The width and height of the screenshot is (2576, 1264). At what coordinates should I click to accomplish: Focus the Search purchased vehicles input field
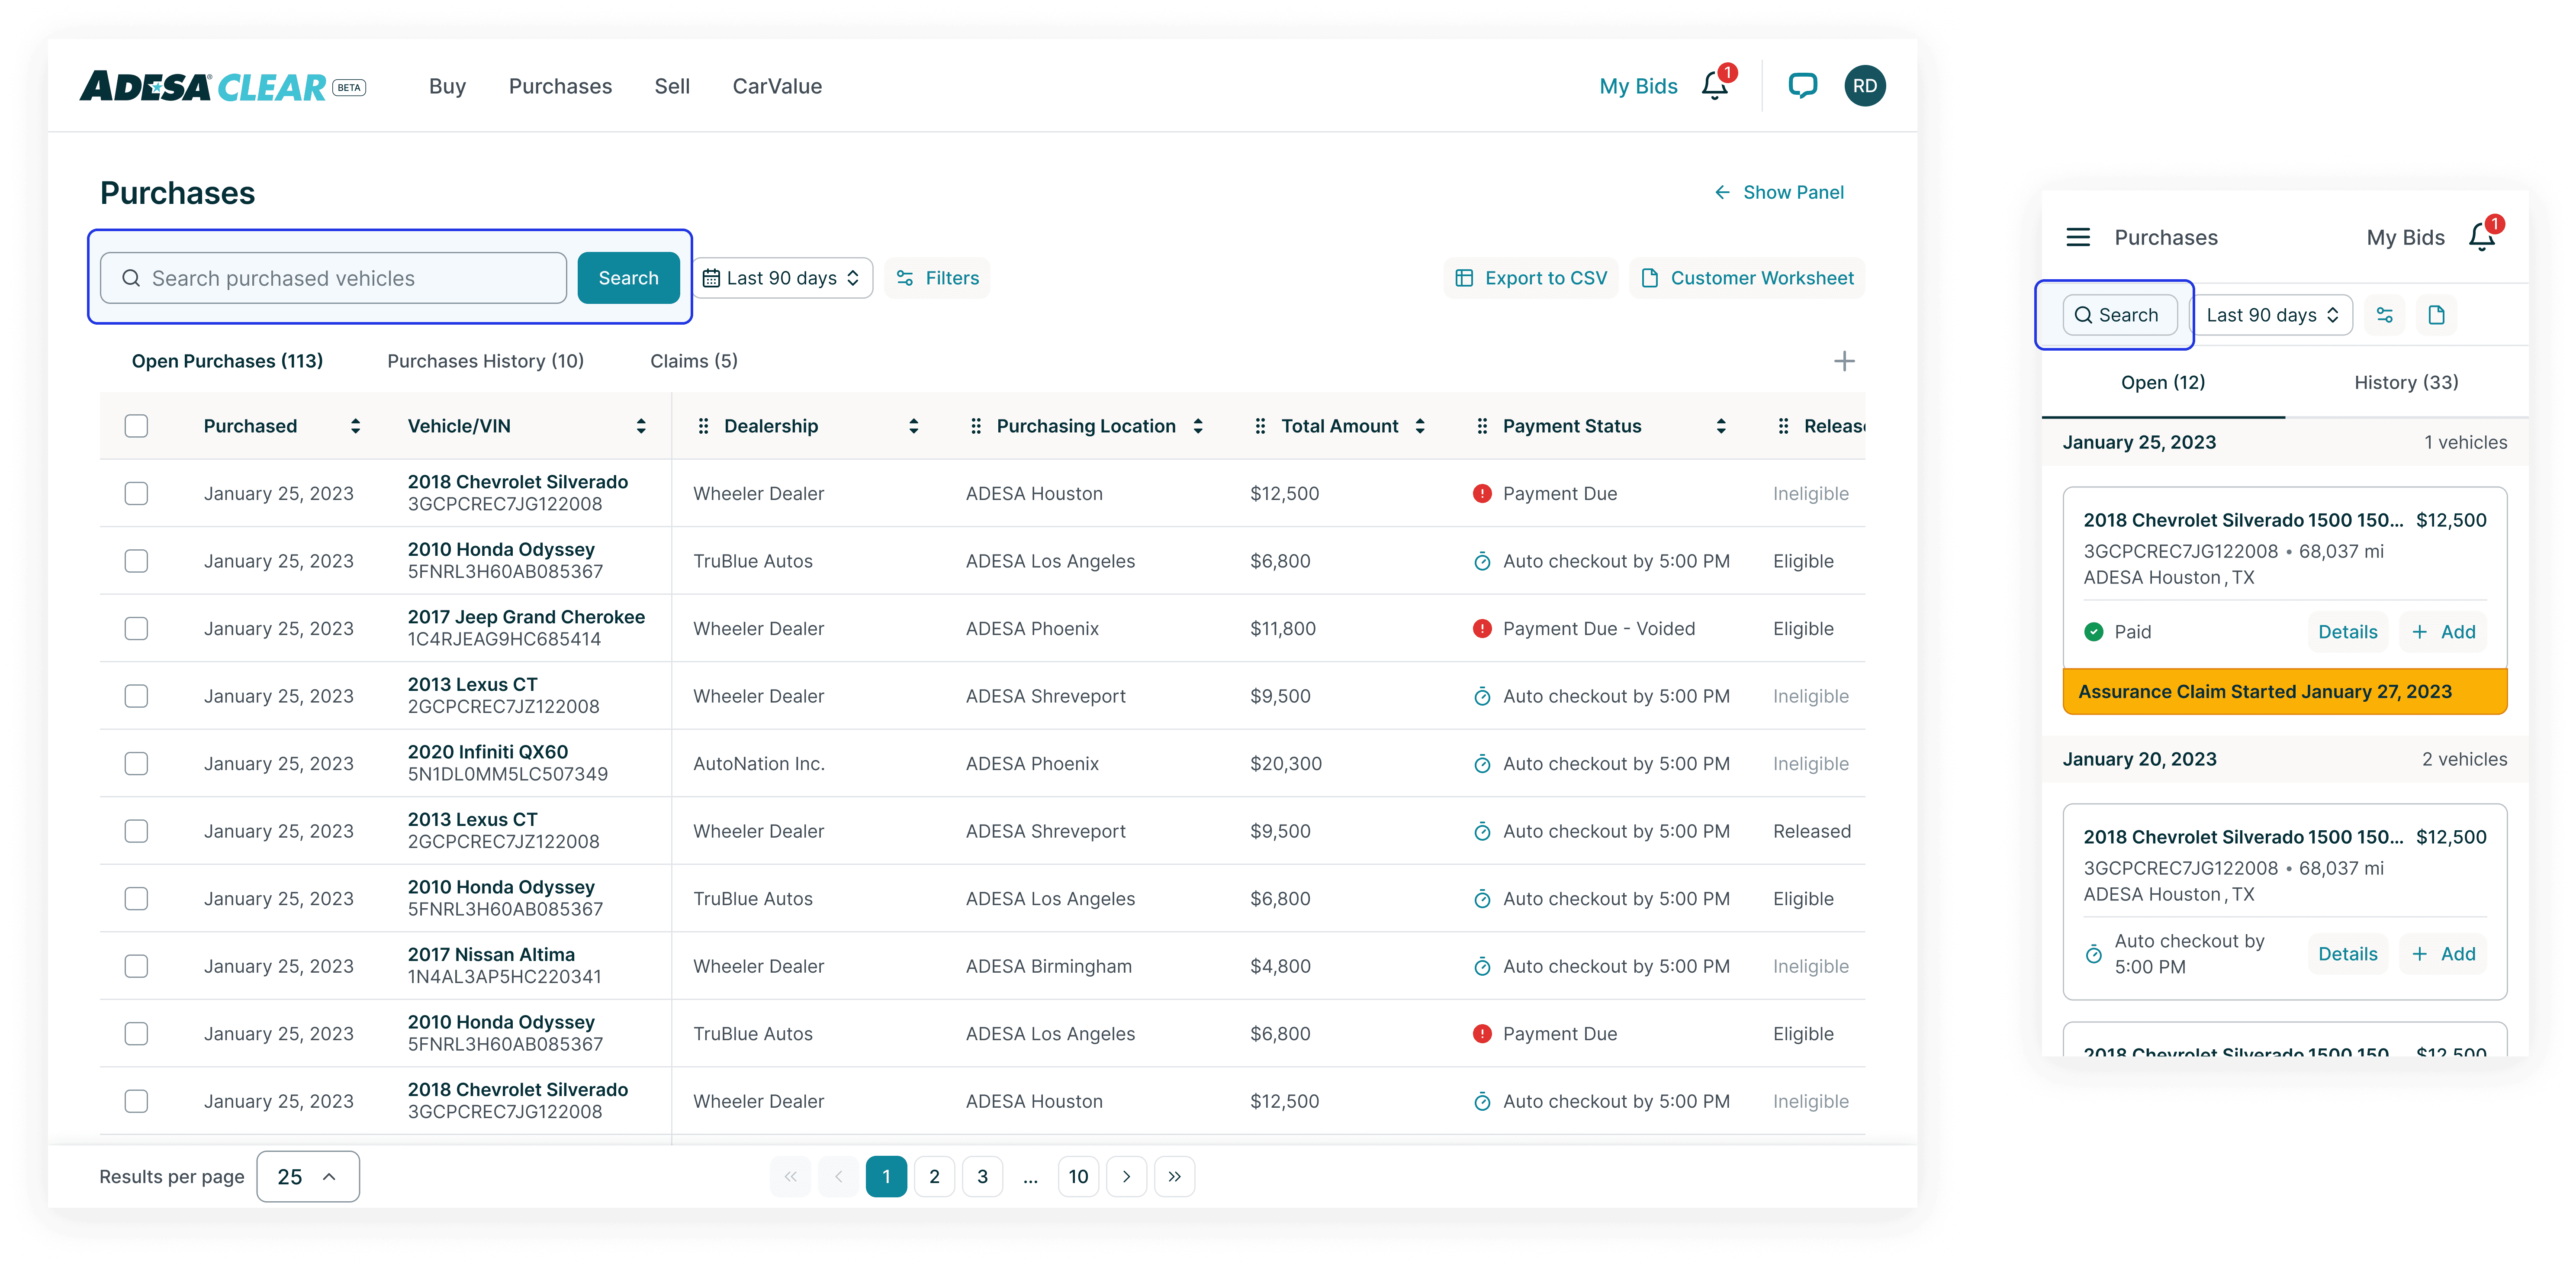(333, 278)
